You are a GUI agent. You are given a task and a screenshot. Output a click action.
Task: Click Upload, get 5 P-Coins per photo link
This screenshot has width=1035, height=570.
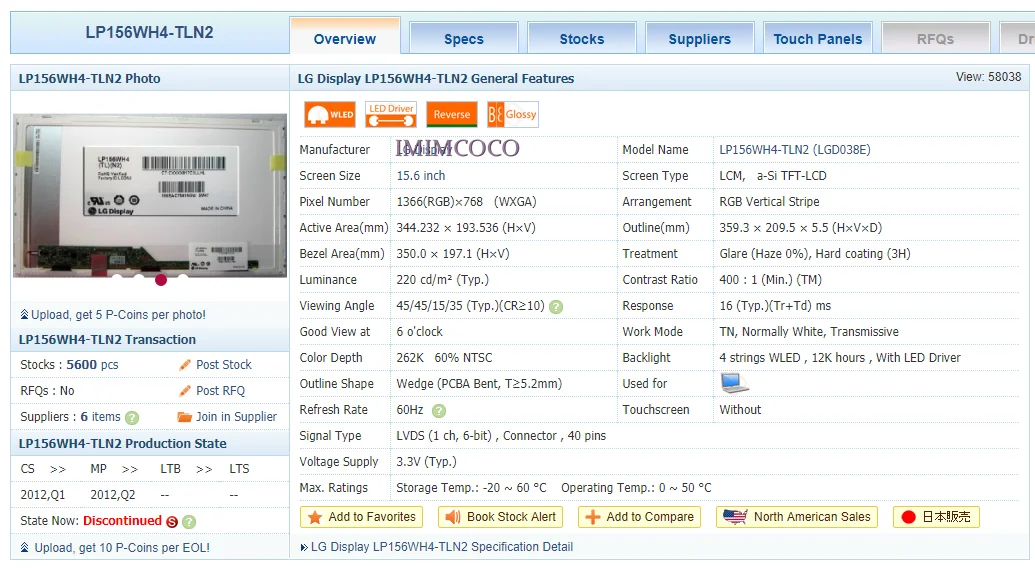(118, 315)
